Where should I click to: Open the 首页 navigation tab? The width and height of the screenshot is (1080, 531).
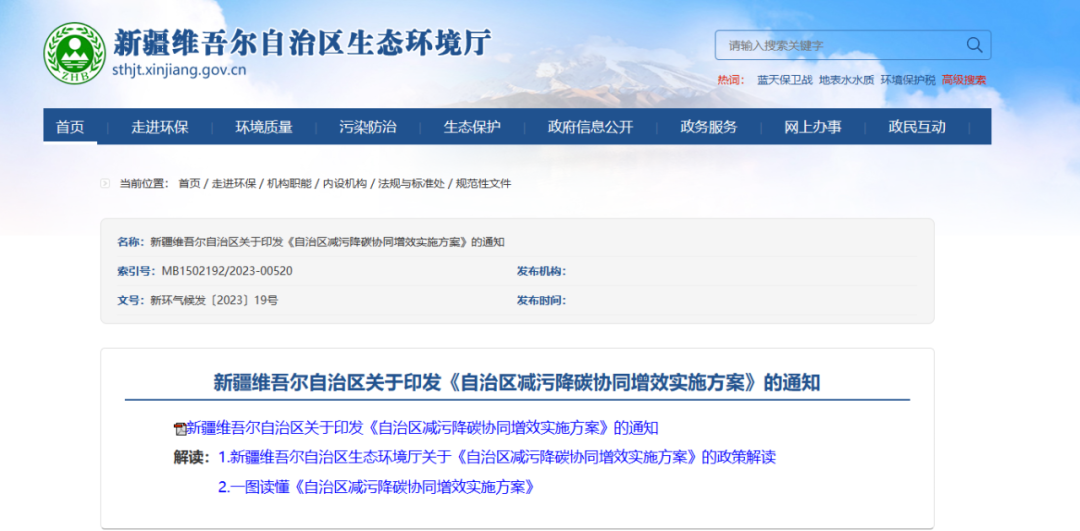point(70,127)
